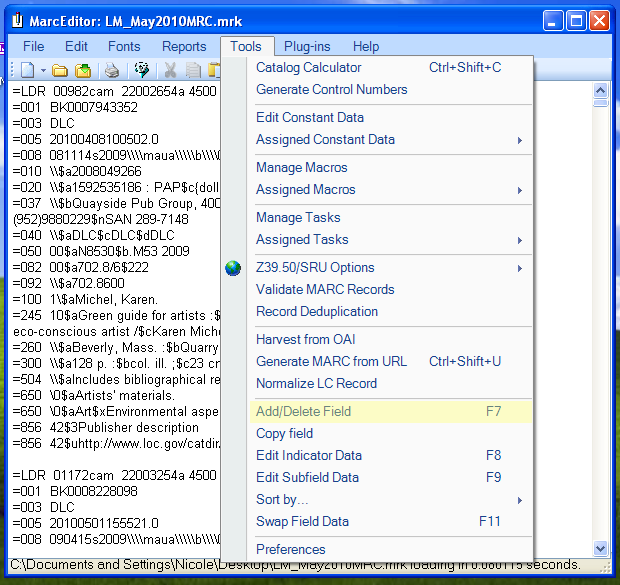
Task: Expand the Sort by... submenu
Action: pyautogui.click(x=519, y=500)
